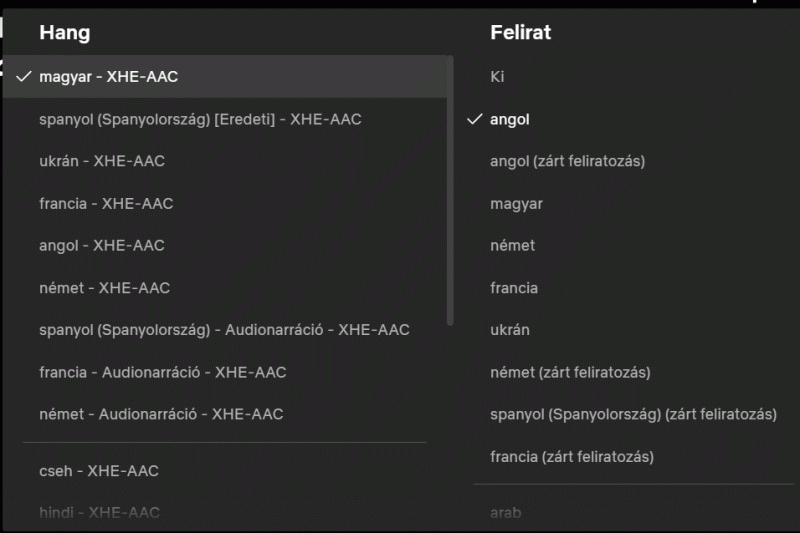This screenshot has width=800, height=533.
Task: Pick német - XHE-AAC audio option
Action: point(104,287)
